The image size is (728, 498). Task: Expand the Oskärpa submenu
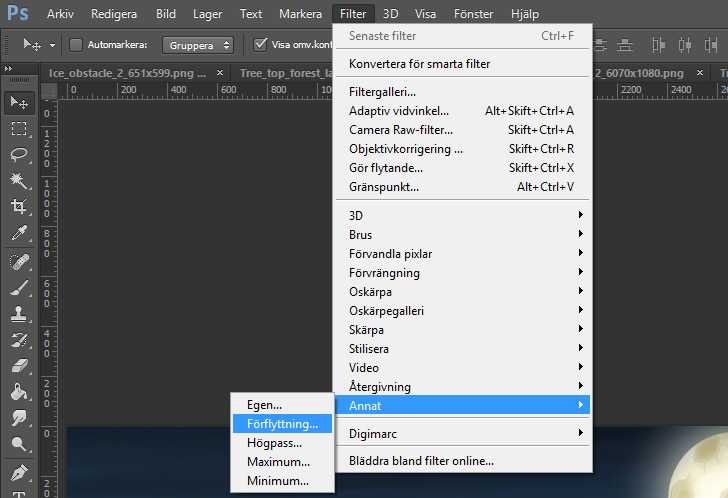(370, 292)
